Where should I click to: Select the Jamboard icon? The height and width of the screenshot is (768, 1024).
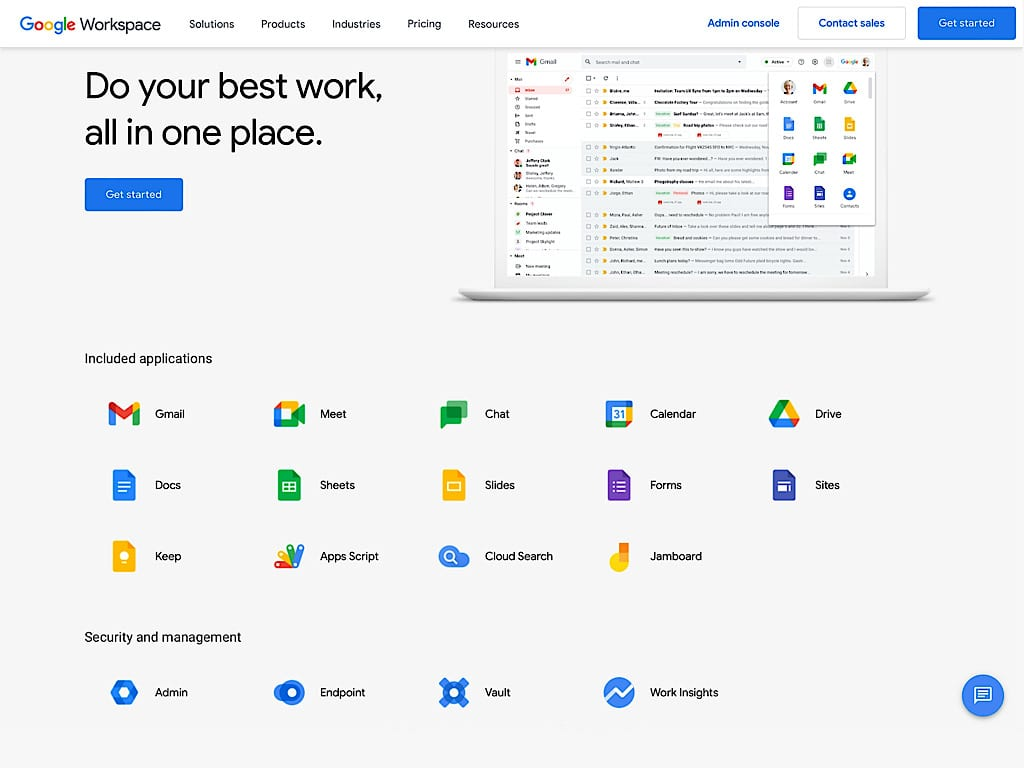pyautogui.click(x=618, y=556)
